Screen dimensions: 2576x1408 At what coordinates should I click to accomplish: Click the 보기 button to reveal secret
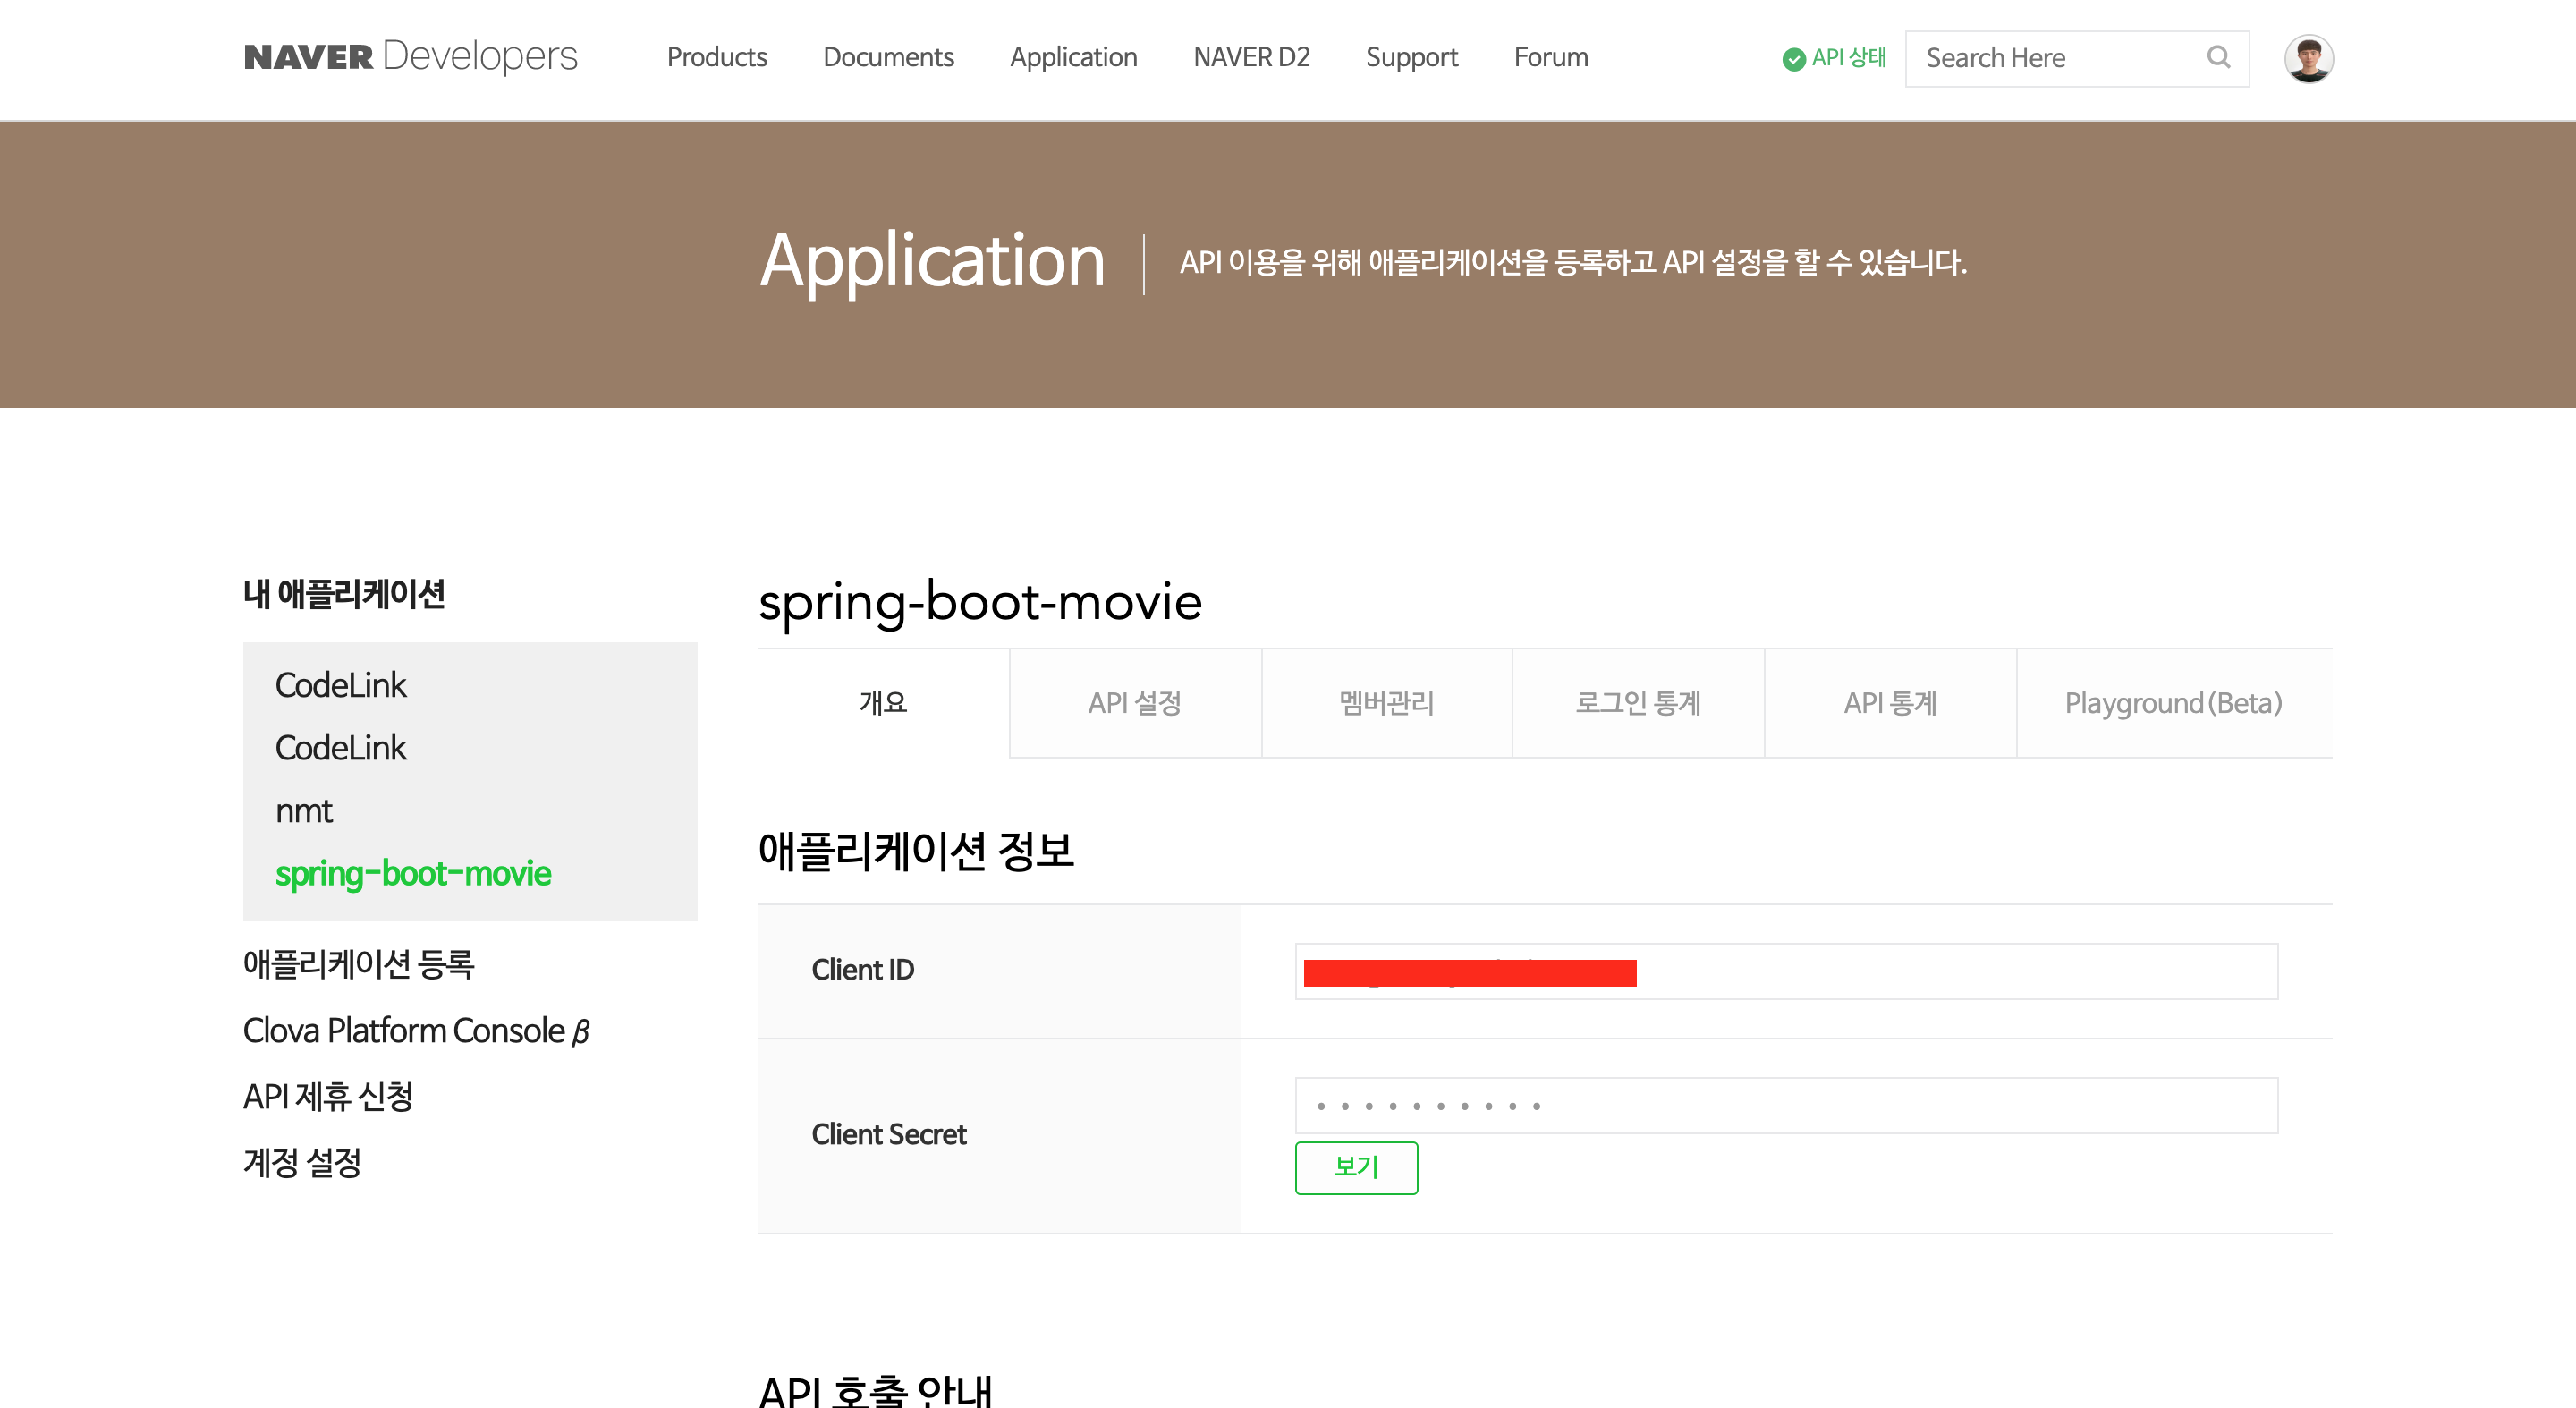click(1355, 1167)
